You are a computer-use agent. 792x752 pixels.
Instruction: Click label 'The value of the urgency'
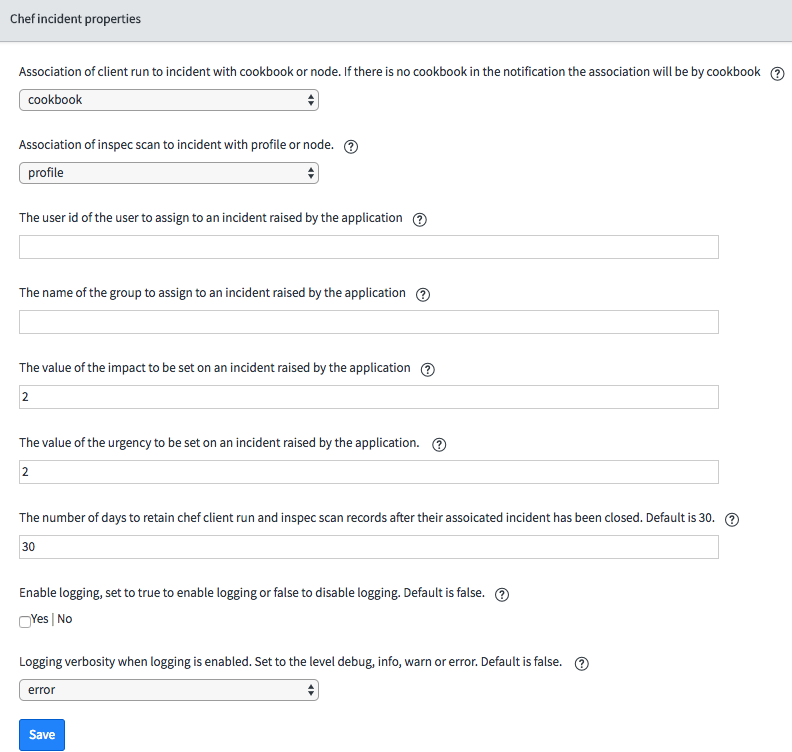click(x=85, y=443)
